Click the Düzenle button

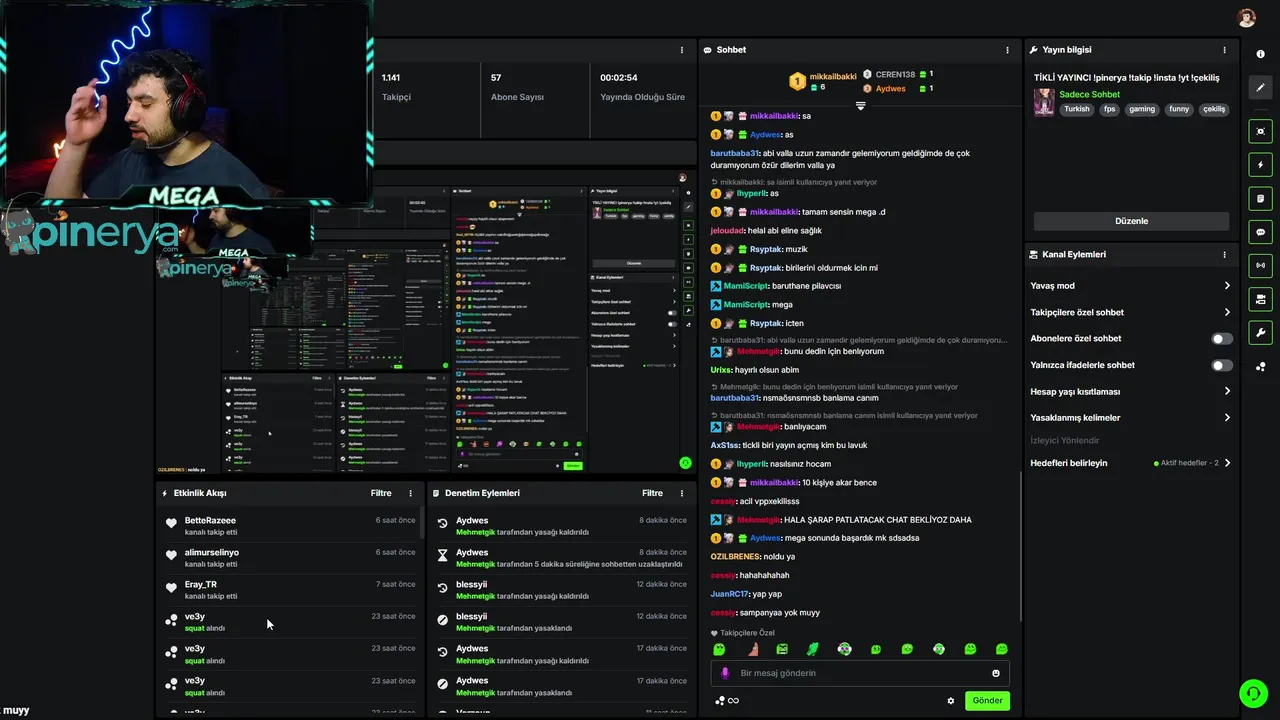(1131, 221)
